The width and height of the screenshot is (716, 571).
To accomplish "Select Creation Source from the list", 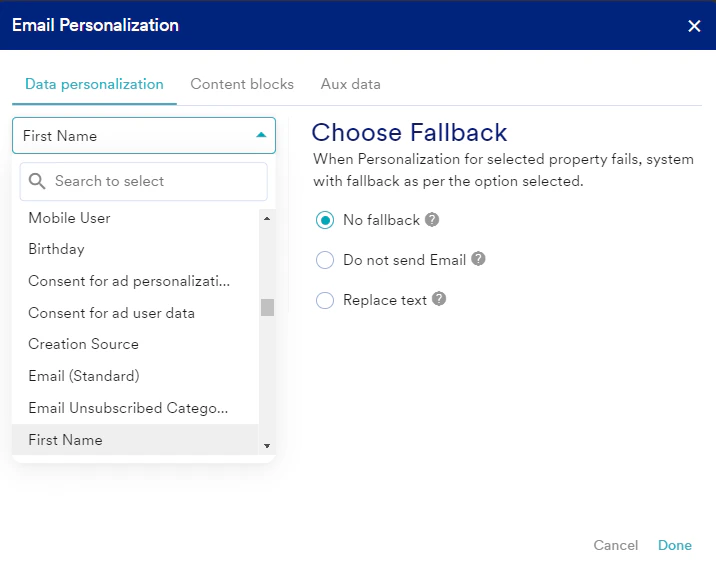I will point(83,344).
